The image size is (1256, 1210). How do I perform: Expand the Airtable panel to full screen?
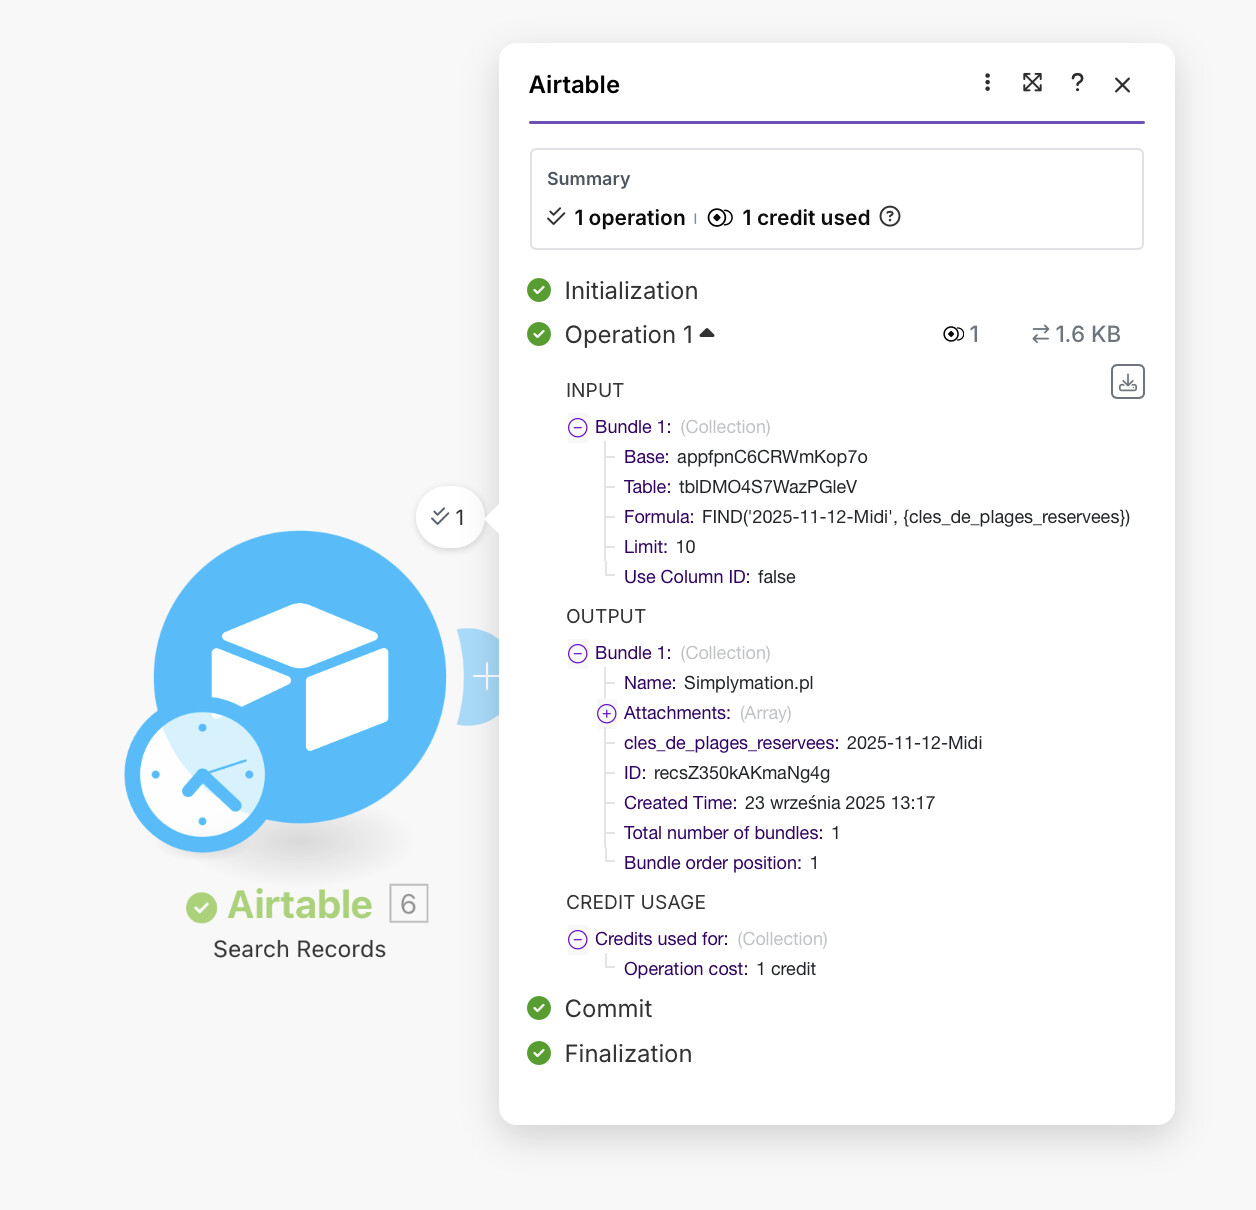[1033, 83]
